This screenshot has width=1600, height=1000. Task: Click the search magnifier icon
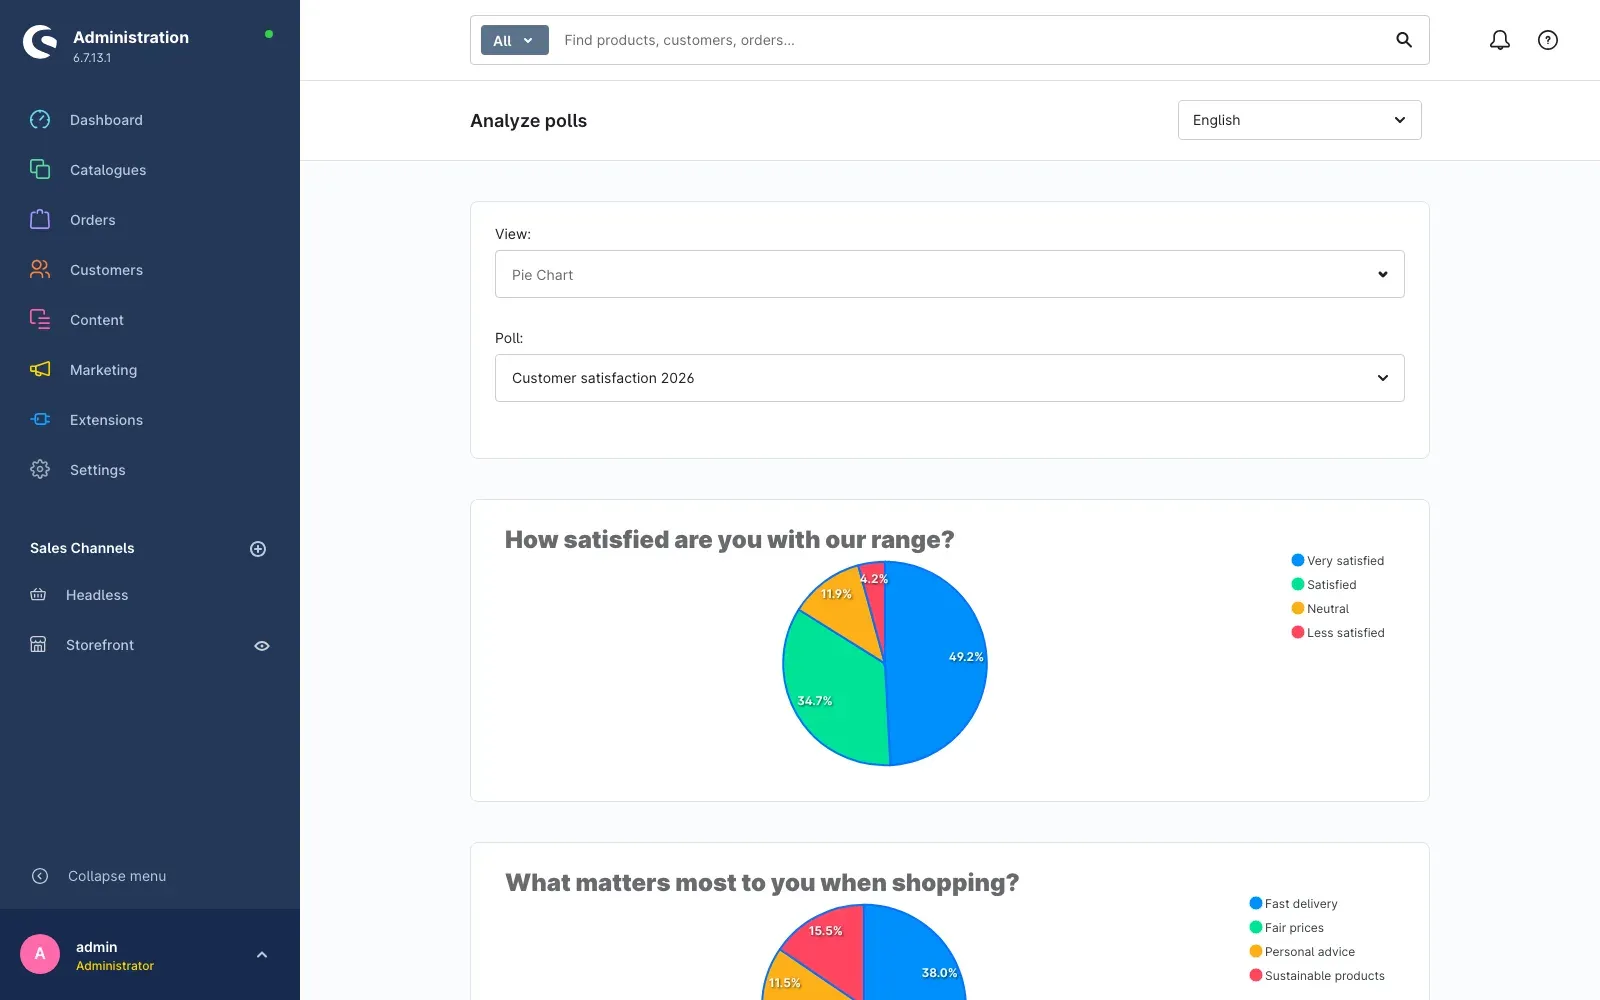[1404, 40]
